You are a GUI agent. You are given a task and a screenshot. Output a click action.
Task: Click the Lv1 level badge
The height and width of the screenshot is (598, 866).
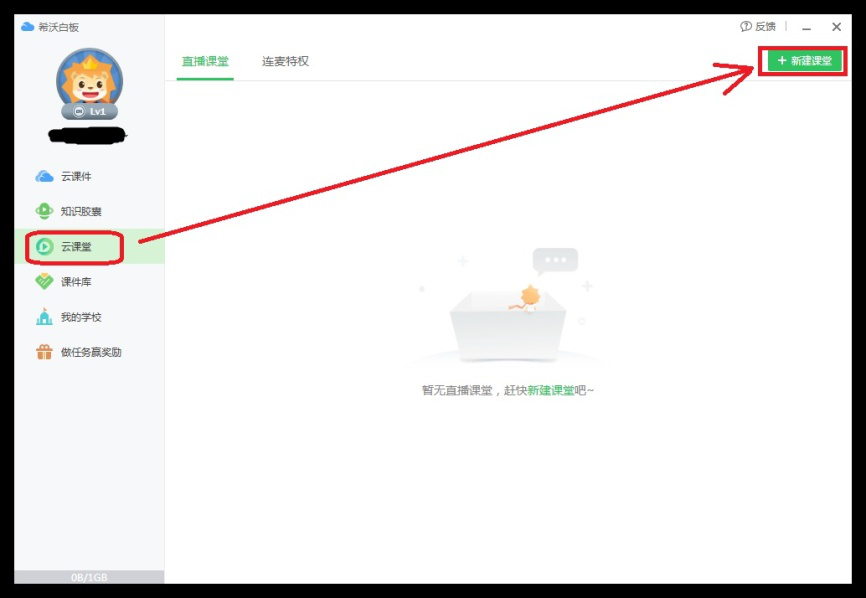(89, 111)
